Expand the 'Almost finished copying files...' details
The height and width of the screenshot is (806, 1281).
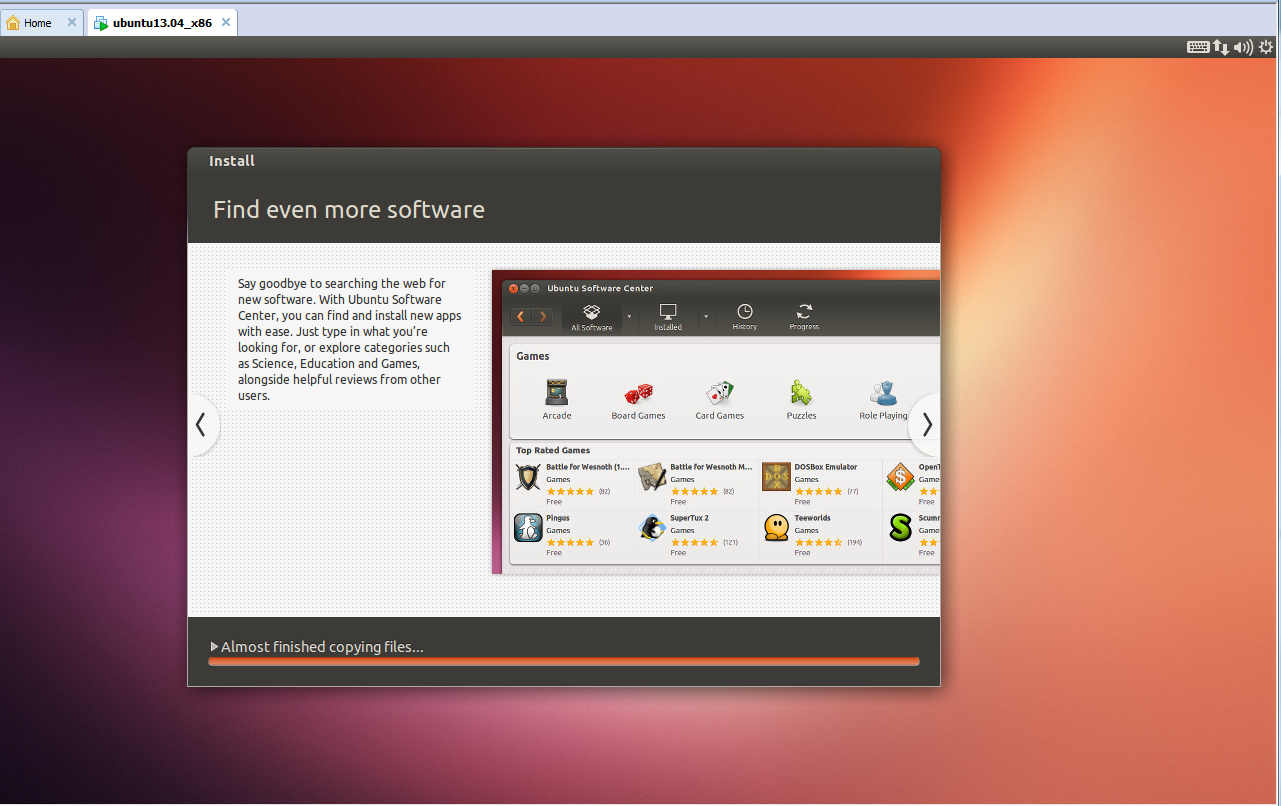(x=215, y=647)
